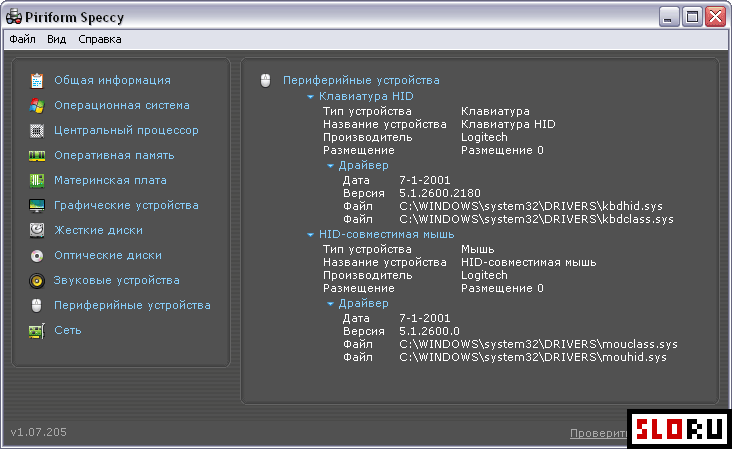Viewport: 732px width, 449px height.
Task: Click the value Клавиатура for Тип устройства
Action: coord(495,112)
